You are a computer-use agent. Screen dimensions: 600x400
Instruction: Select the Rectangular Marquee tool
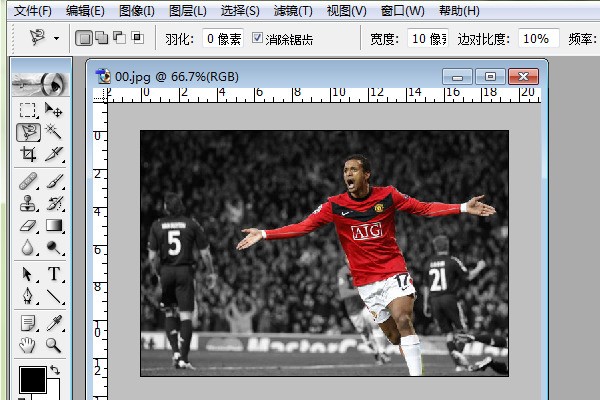click(x=29, y=110)
